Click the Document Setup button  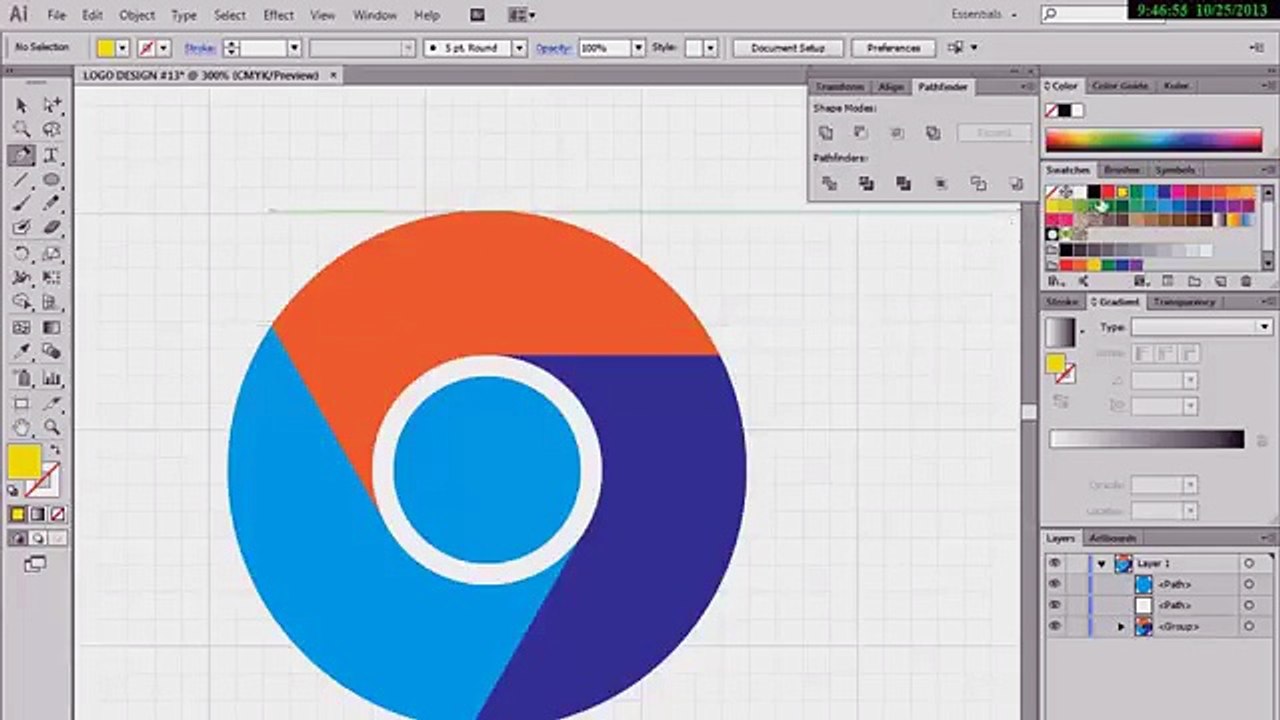[788, 48]
